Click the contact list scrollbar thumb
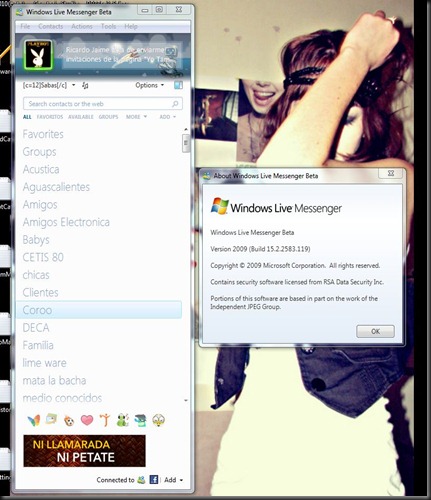 pos(186,143)
